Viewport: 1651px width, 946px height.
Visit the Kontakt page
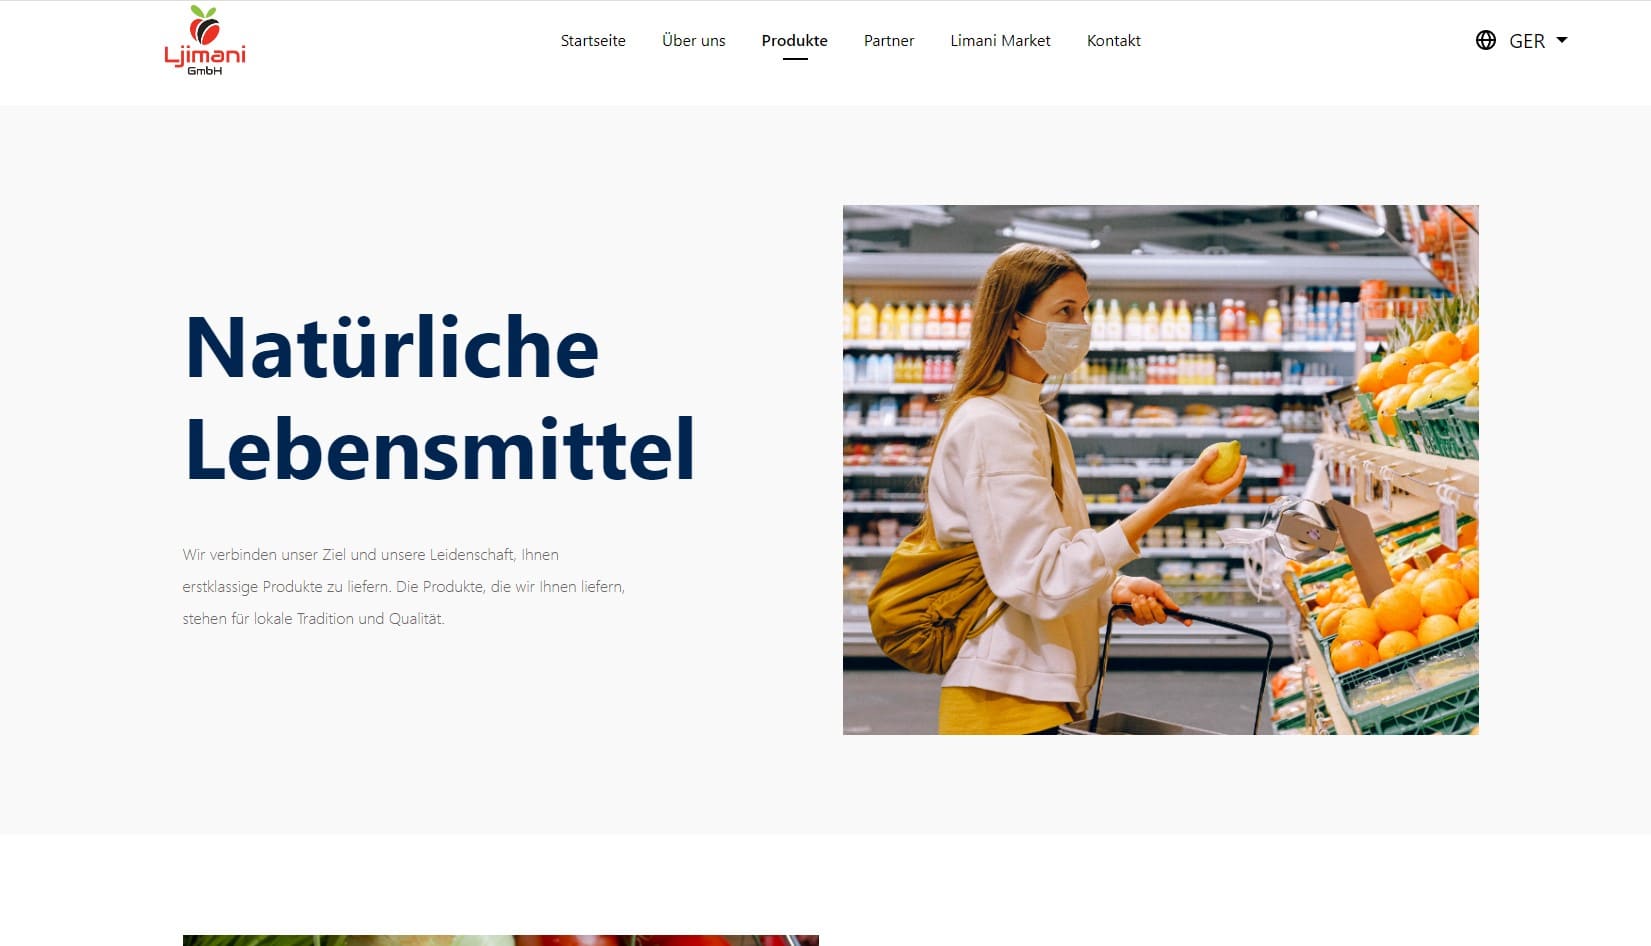point(1114,41)
